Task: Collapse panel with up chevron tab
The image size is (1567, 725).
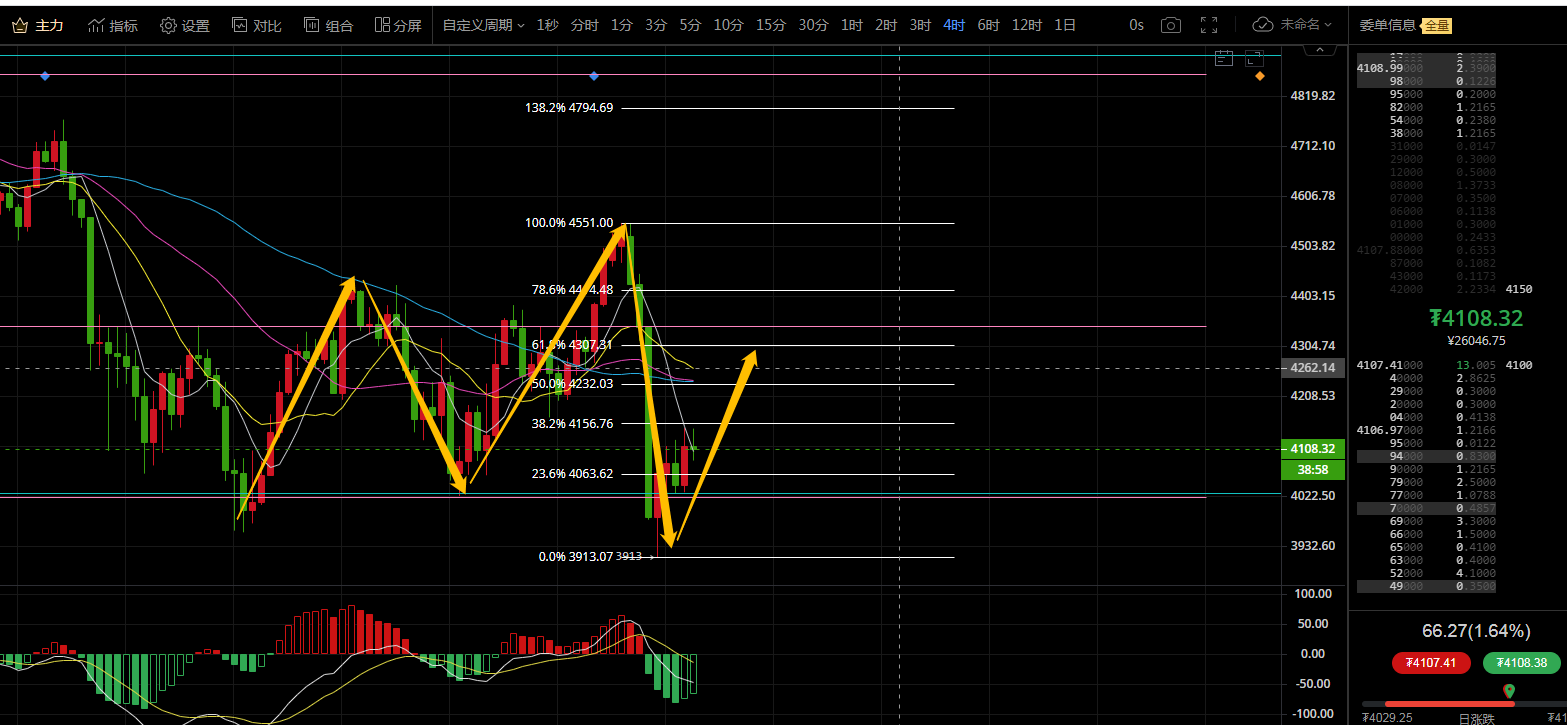Action: point(1322,48)
